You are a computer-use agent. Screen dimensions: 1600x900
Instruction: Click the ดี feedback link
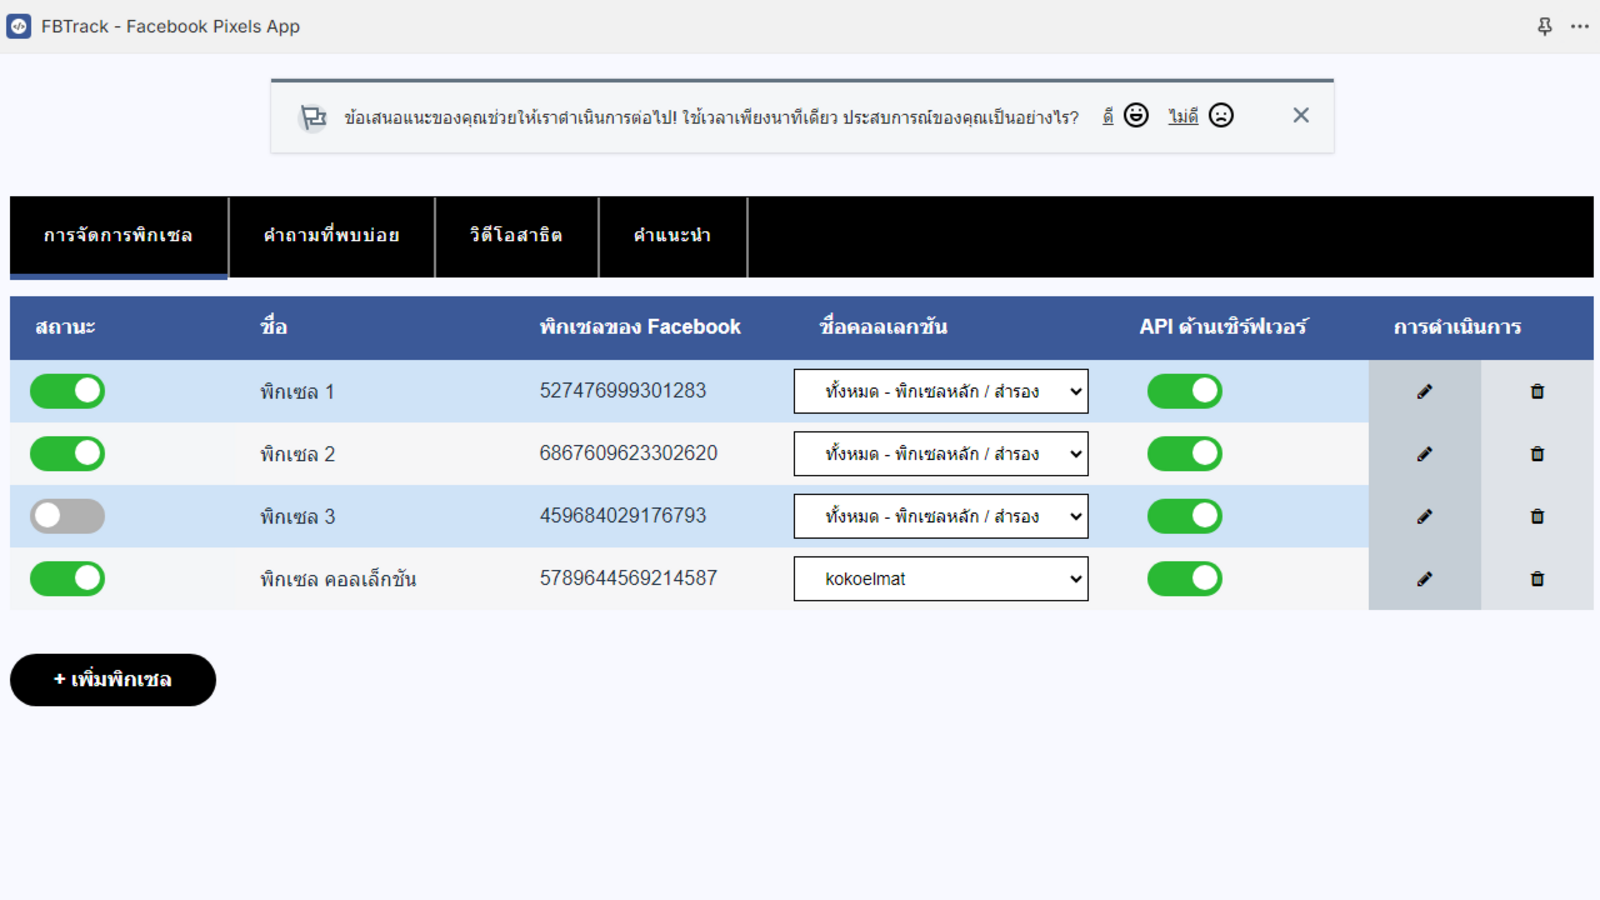click(1108, 117)
